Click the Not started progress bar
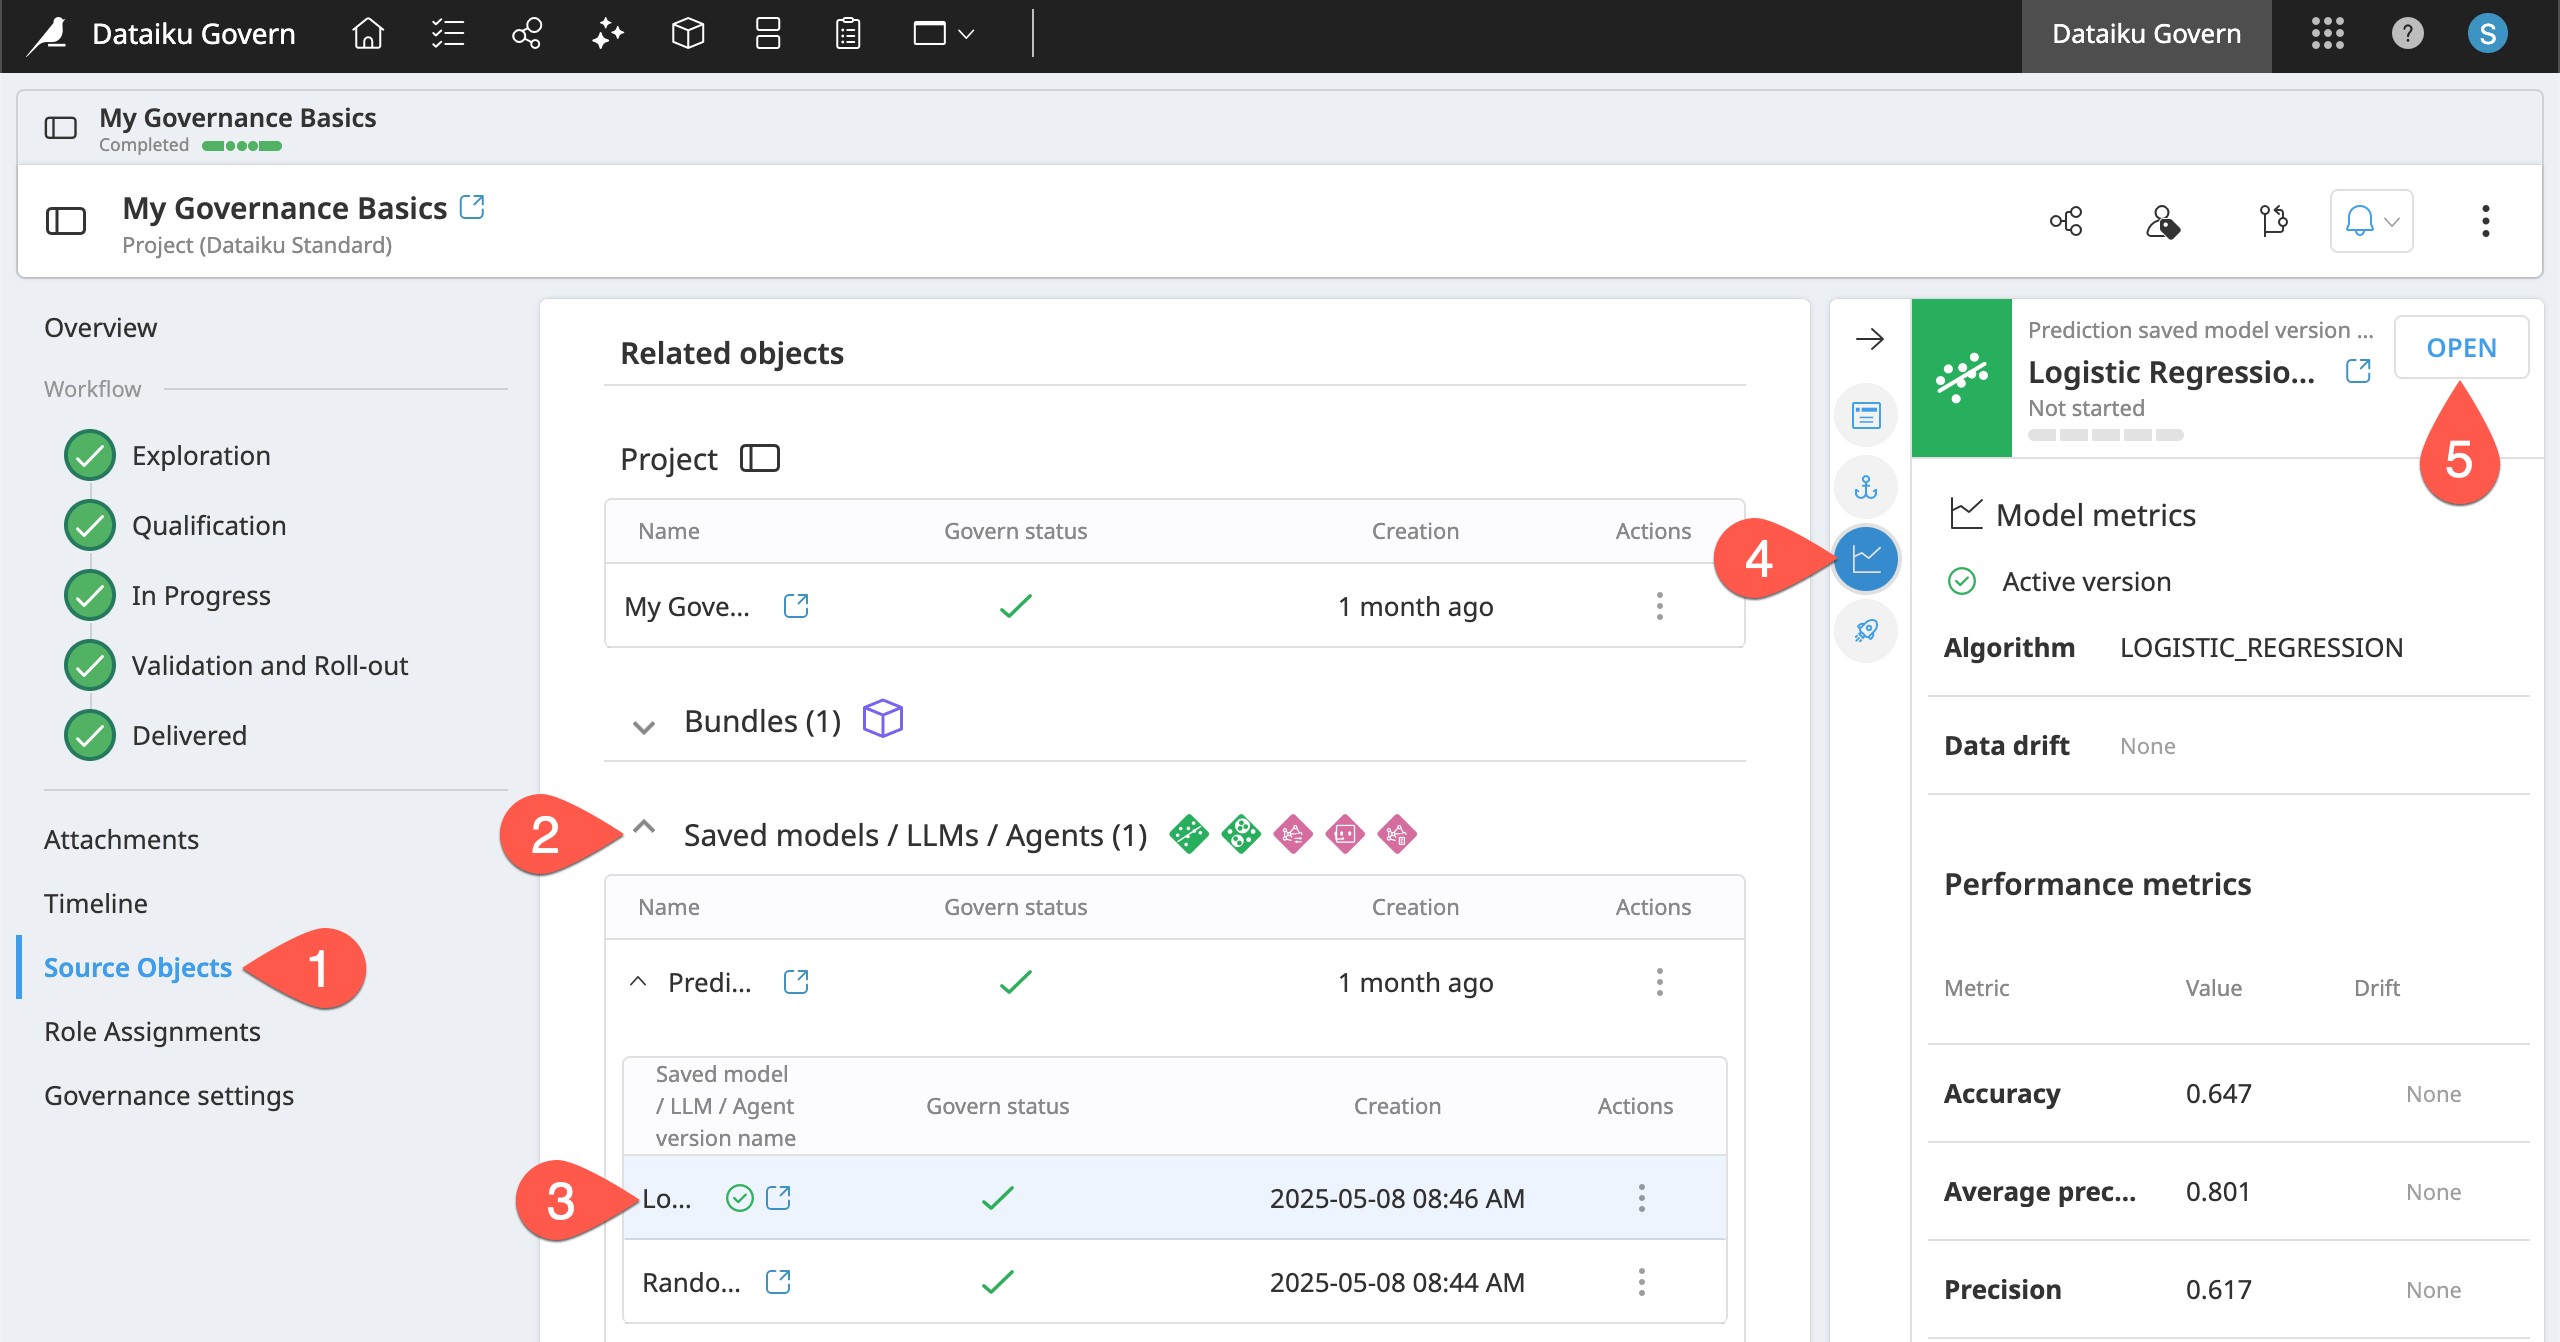Image resolution: width=2560 pixels, height=1342 pixels. [2105, 435]
